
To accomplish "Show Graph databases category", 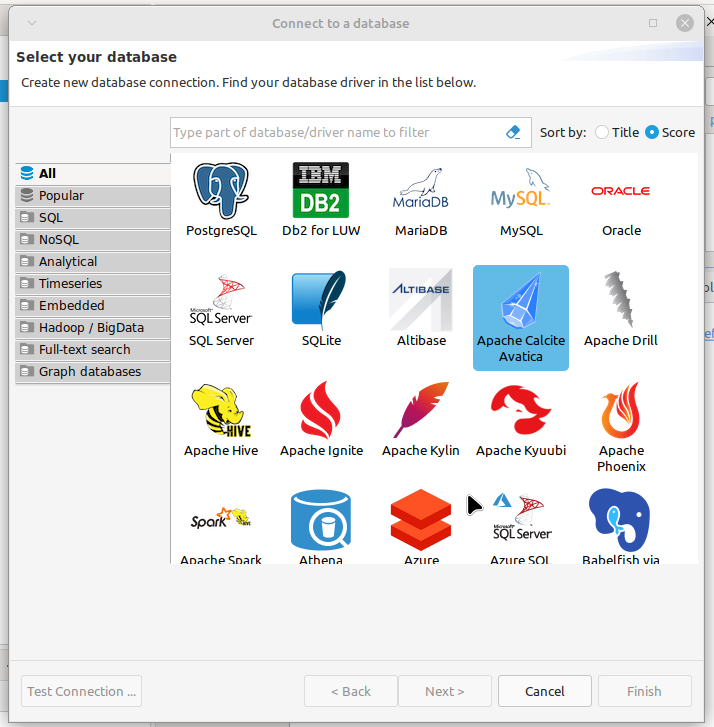I will 93,371.
